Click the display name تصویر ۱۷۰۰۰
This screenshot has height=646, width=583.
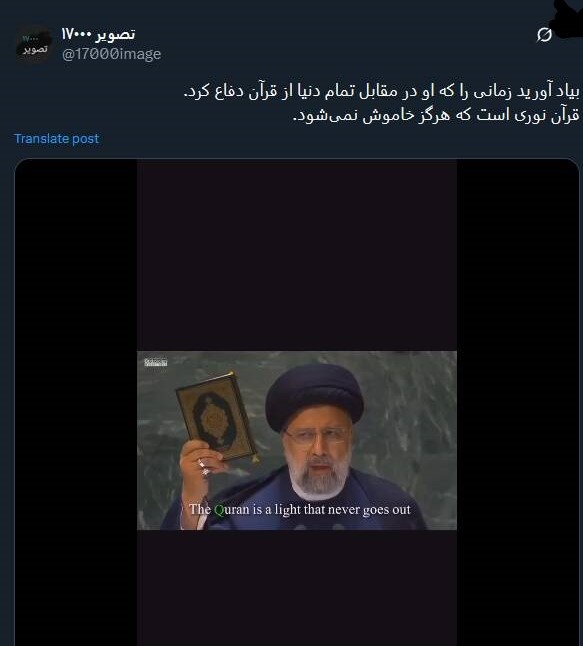(98, 35)
